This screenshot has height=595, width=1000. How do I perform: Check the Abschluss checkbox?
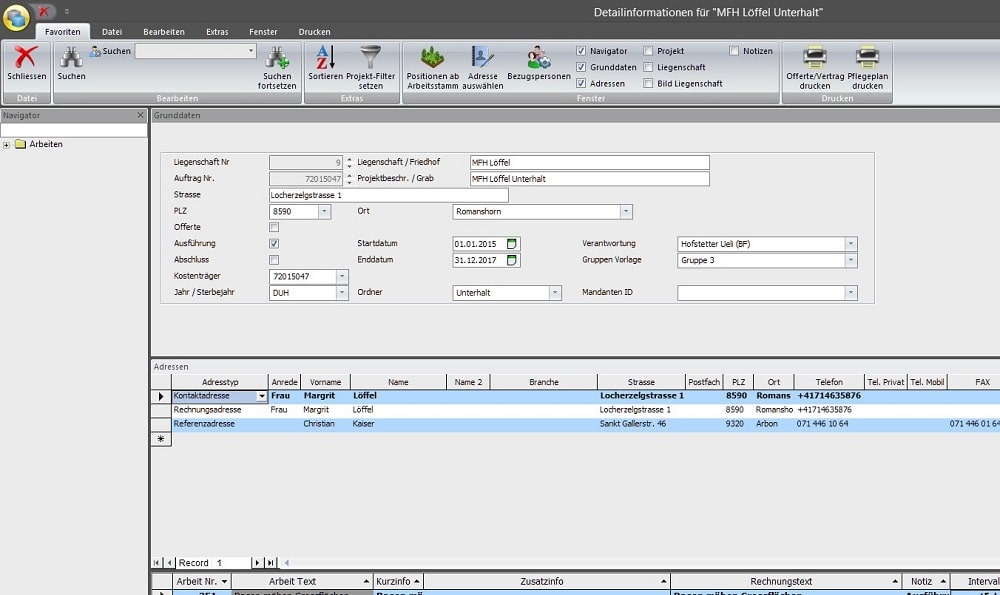tap(274, 260)
